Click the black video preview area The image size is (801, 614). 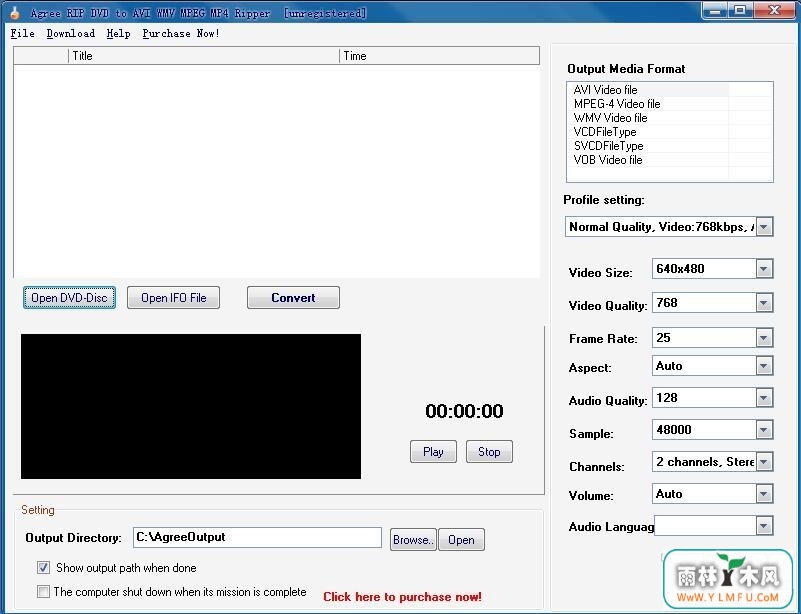coord(191,407)
